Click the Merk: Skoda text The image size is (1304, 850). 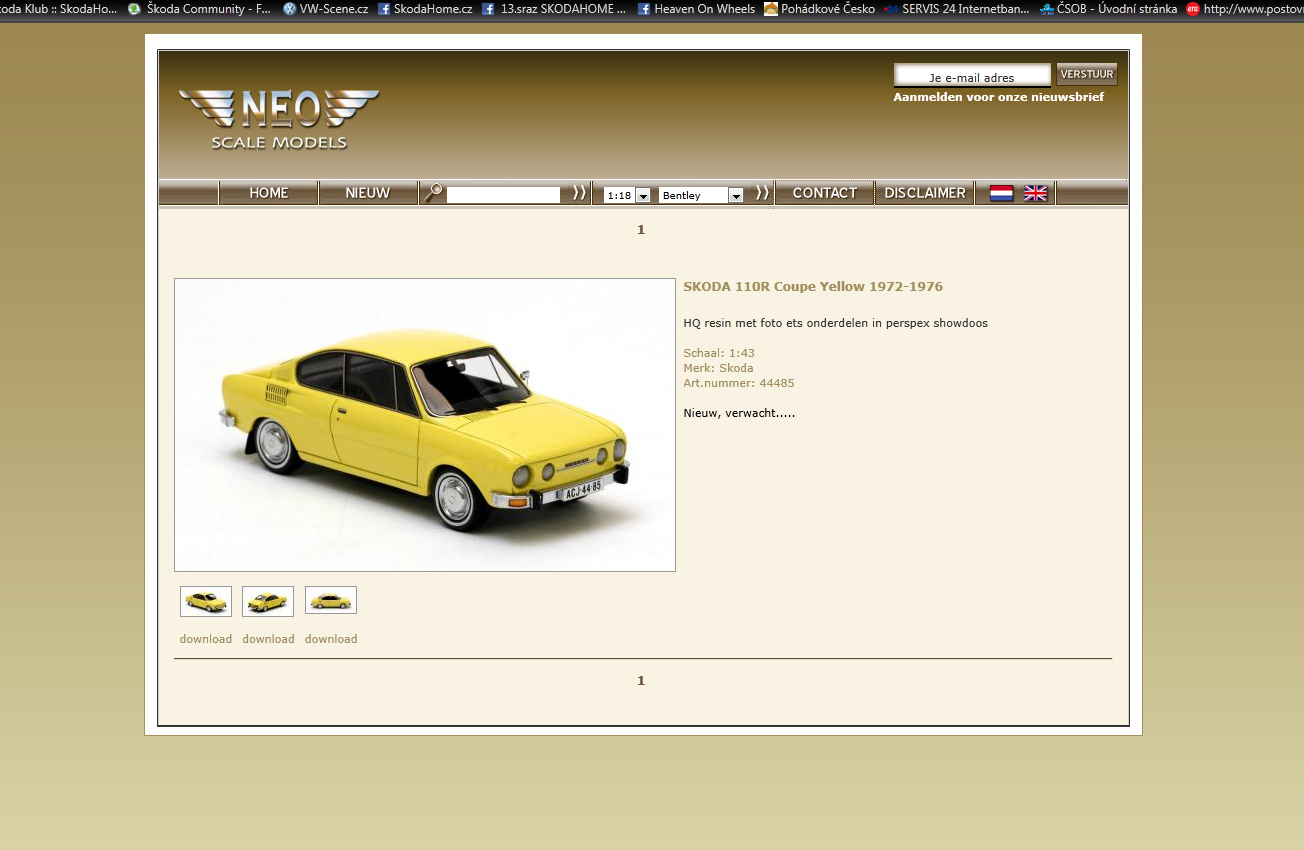719,368
